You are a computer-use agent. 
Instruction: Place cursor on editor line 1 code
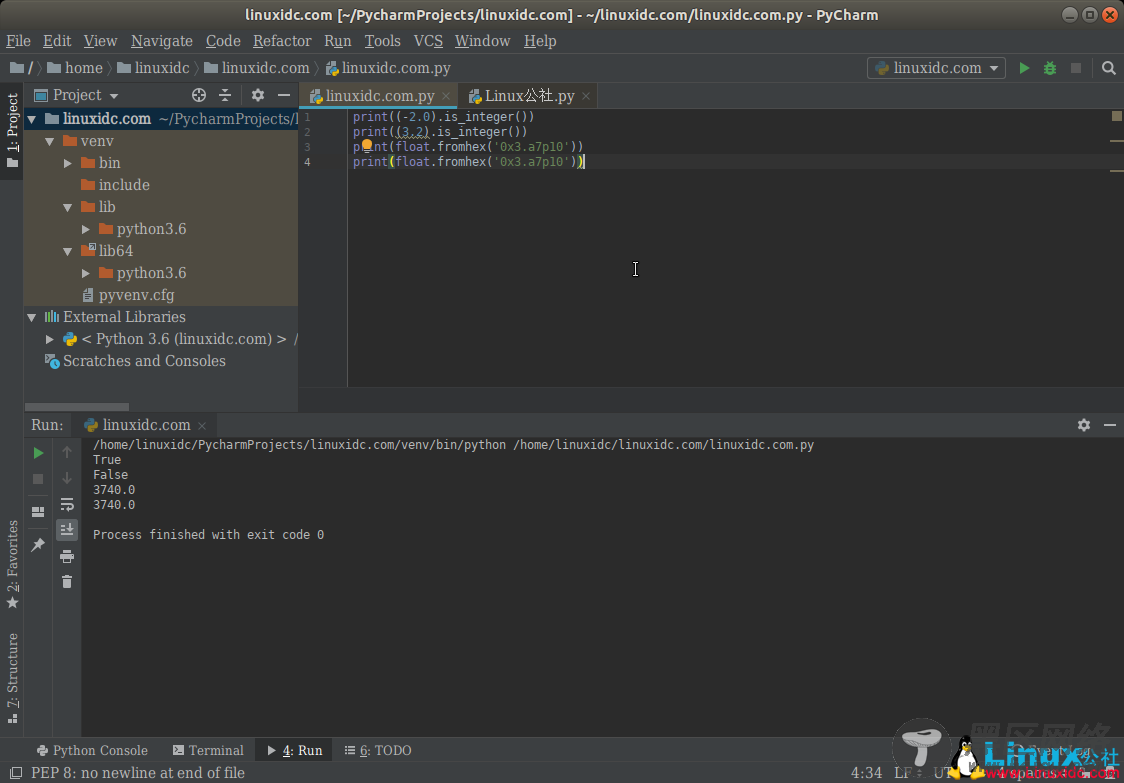coord(443,116)
